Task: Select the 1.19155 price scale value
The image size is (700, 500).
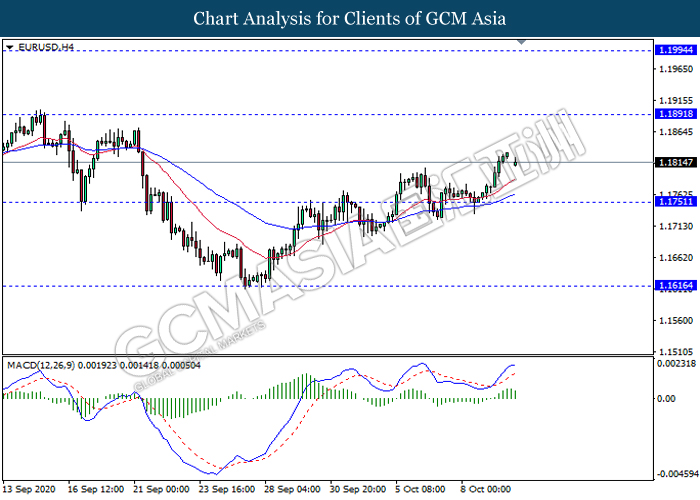Action: pyautogui.click(x=676, y=100)
